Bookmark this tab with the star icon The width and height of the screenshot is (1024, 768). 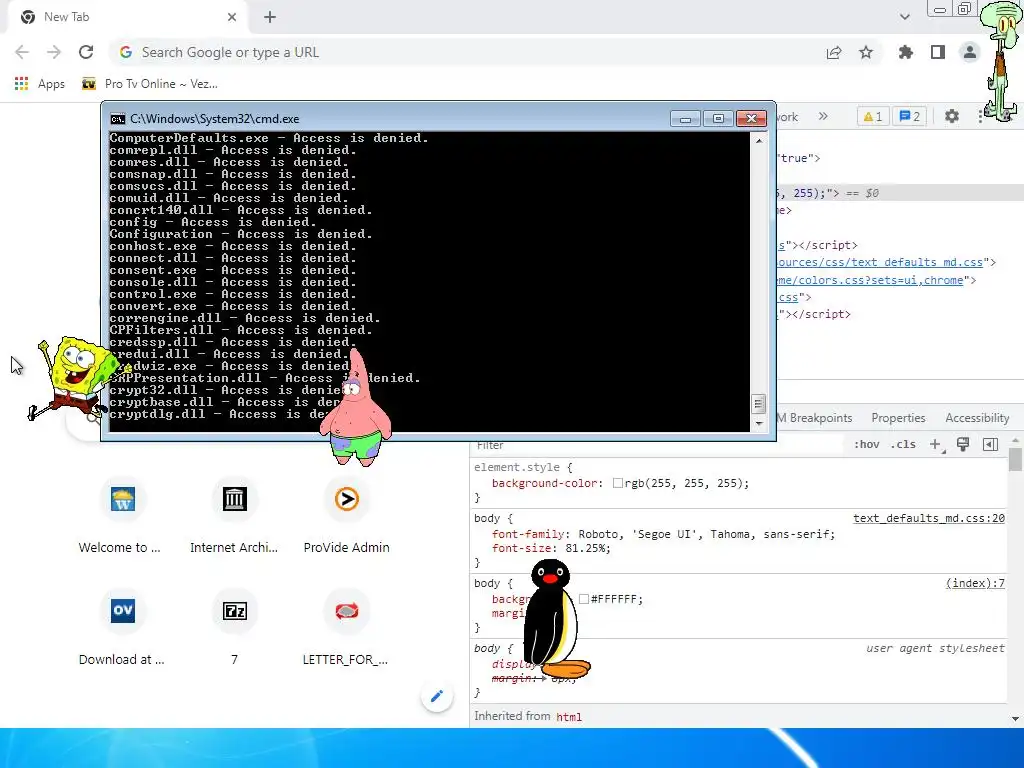(x=866, y=52)
